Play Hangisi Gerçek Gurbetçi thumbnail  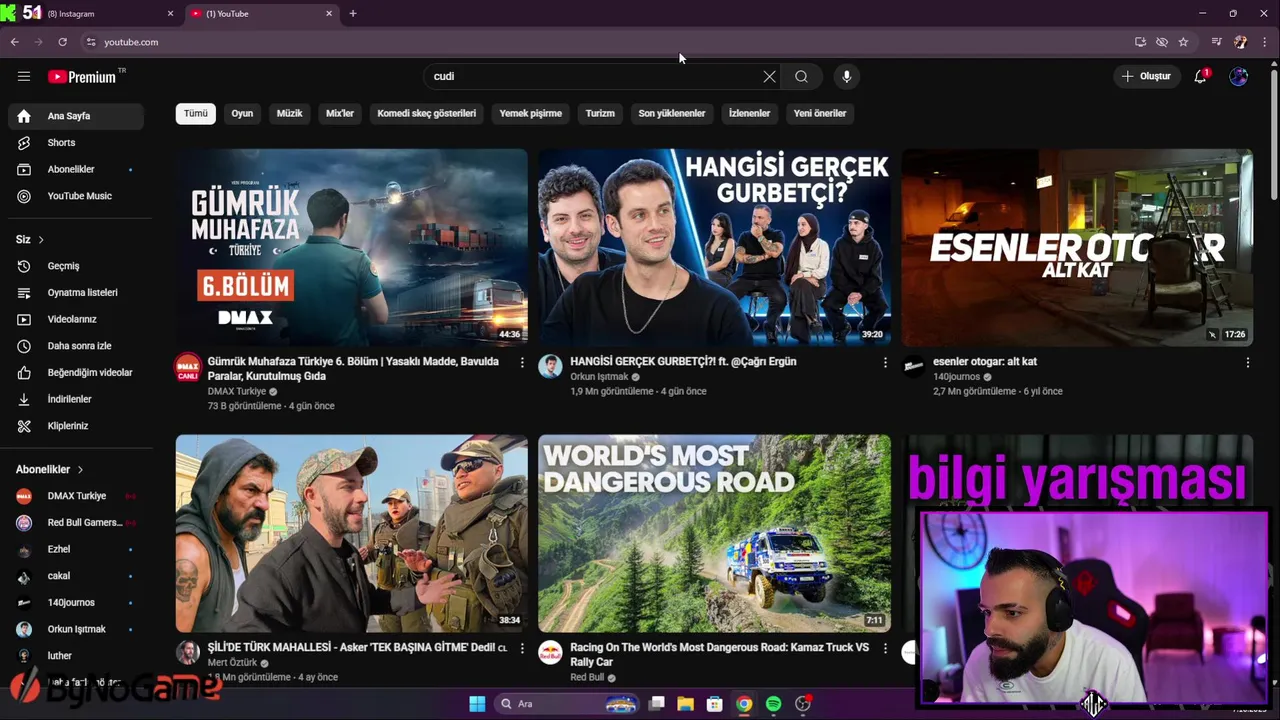click(714, 247)
